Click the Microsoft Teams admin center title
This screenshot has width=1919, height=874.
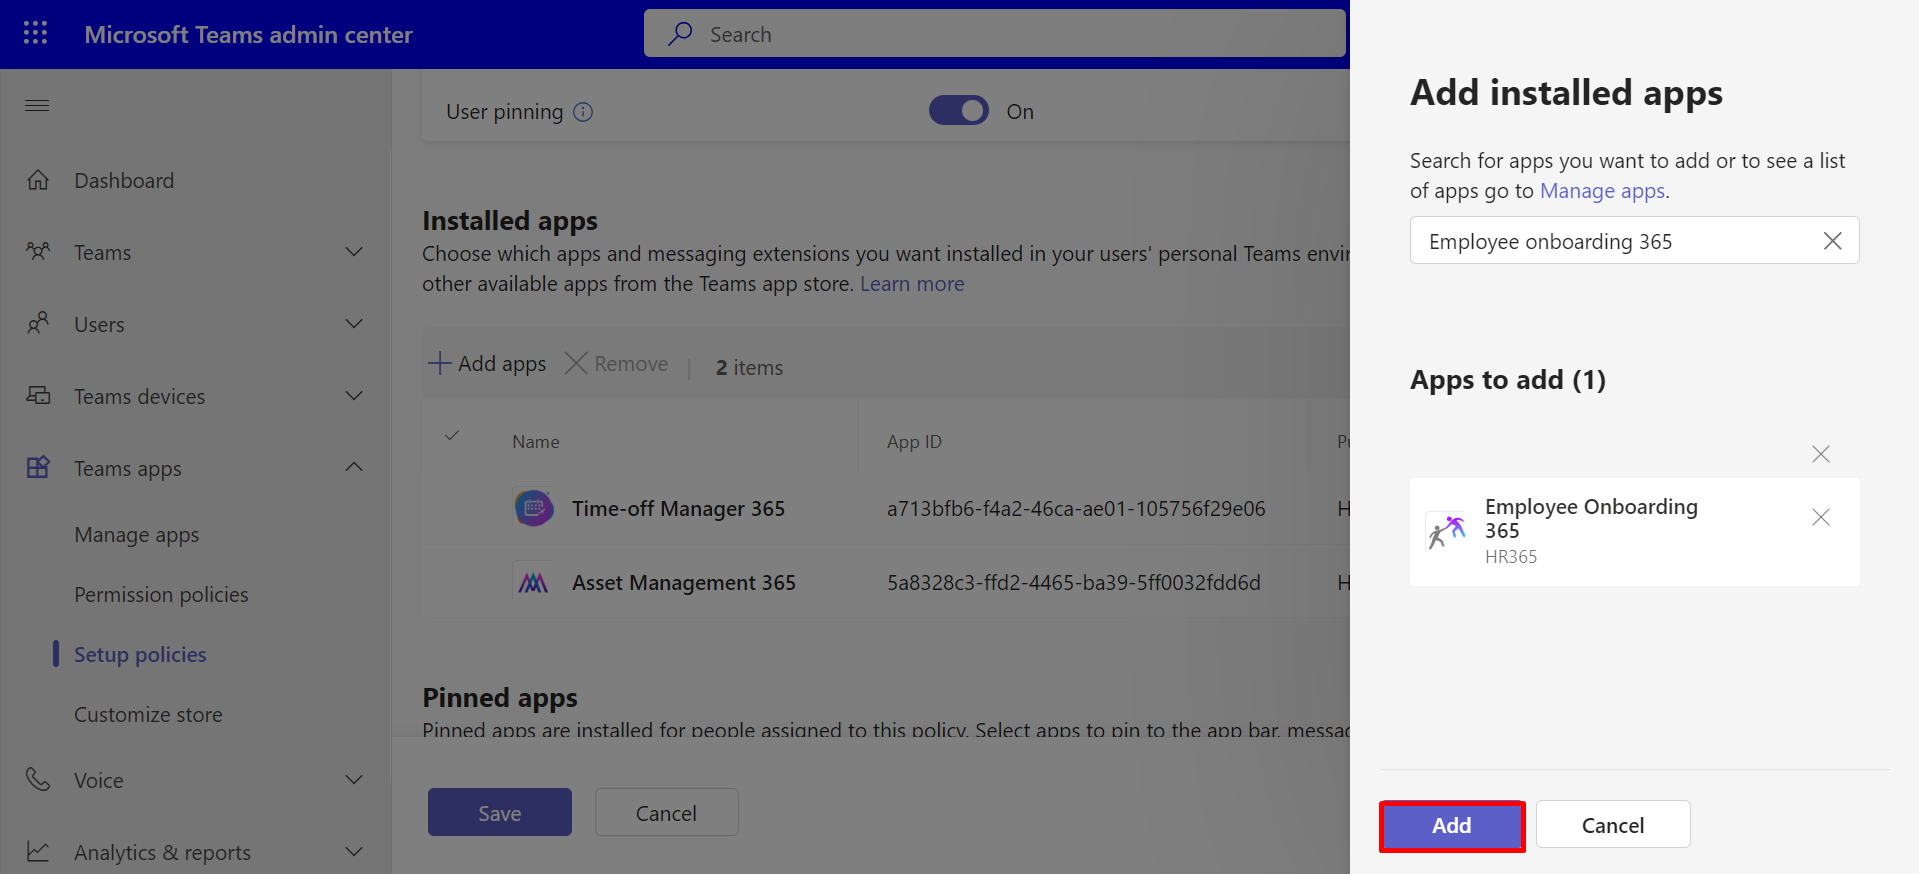pos(248,35)
